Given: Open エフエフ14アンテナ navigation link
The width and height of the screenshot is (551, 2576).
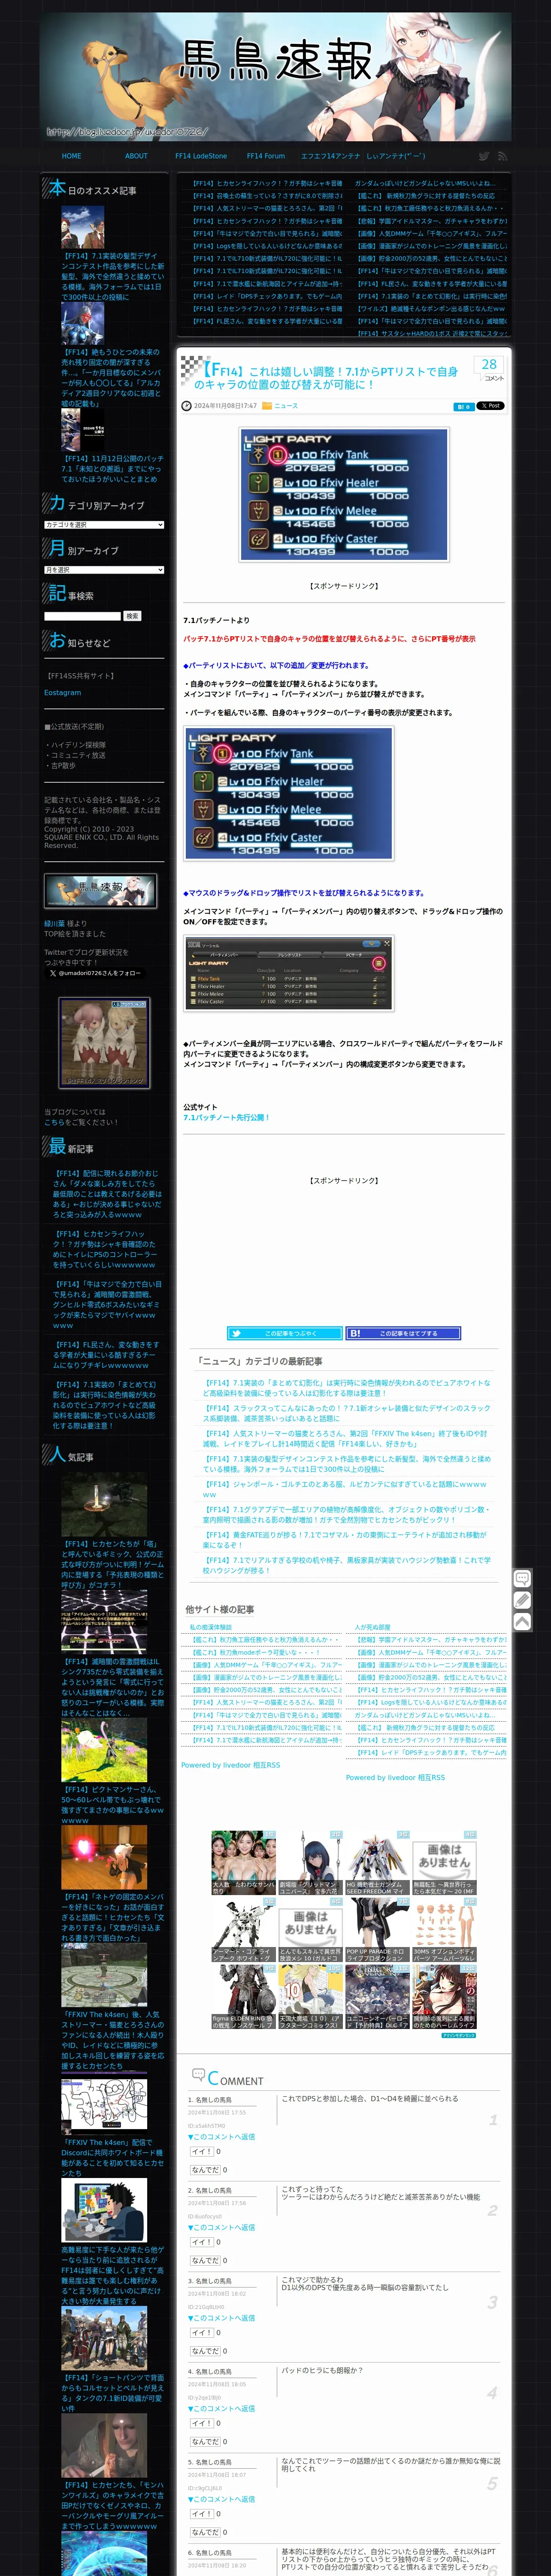Looking at the screenshot, I should tap(330, 156).
